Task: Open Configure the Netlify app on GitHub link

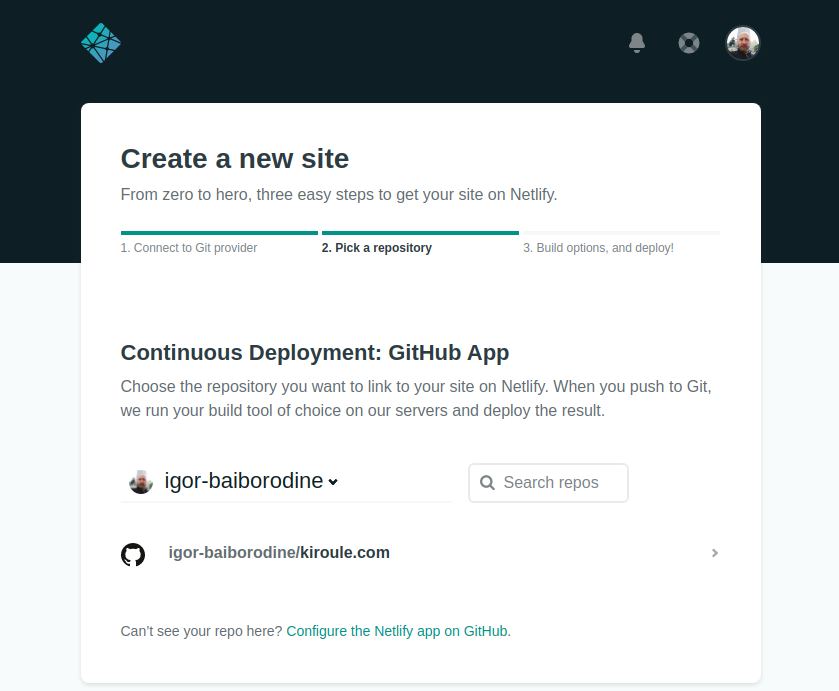Action: coord(397,631)
